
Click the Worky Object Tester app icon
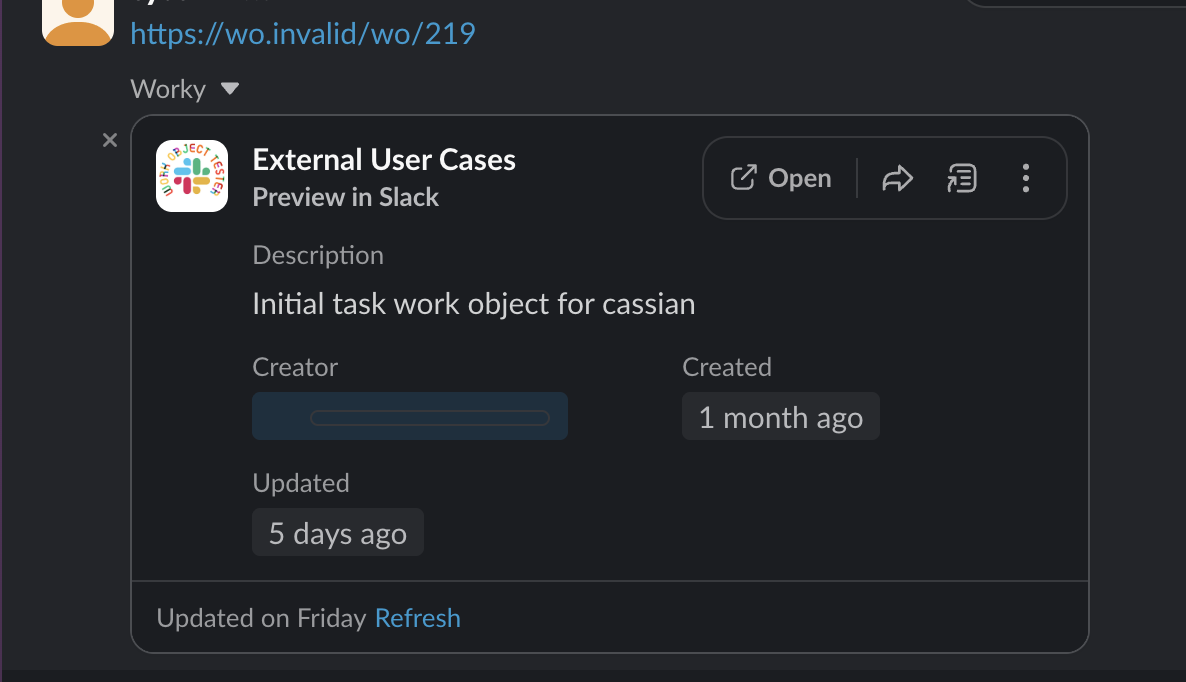(192, 176)
